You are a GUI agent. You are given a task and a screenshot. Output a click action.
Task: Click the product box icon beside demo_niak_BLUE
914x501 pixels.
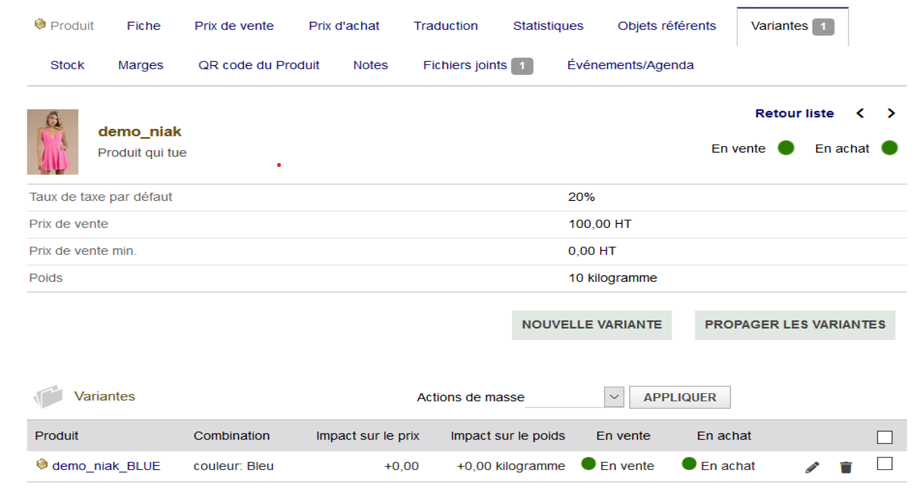[41, 464]
